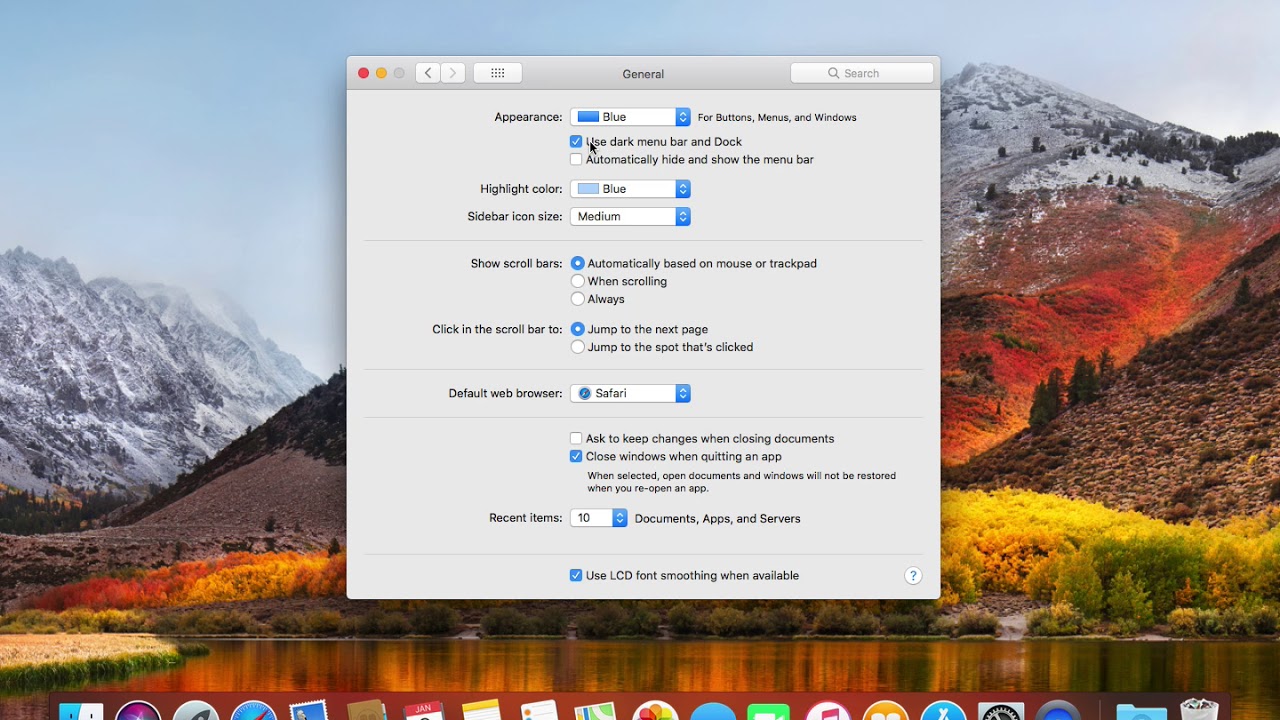Image resolution: width=1280 pixels, height=720 pixels.
Task: Click the 'Appearance:' label
Action: pyautogui.click(x=528, y=117)
